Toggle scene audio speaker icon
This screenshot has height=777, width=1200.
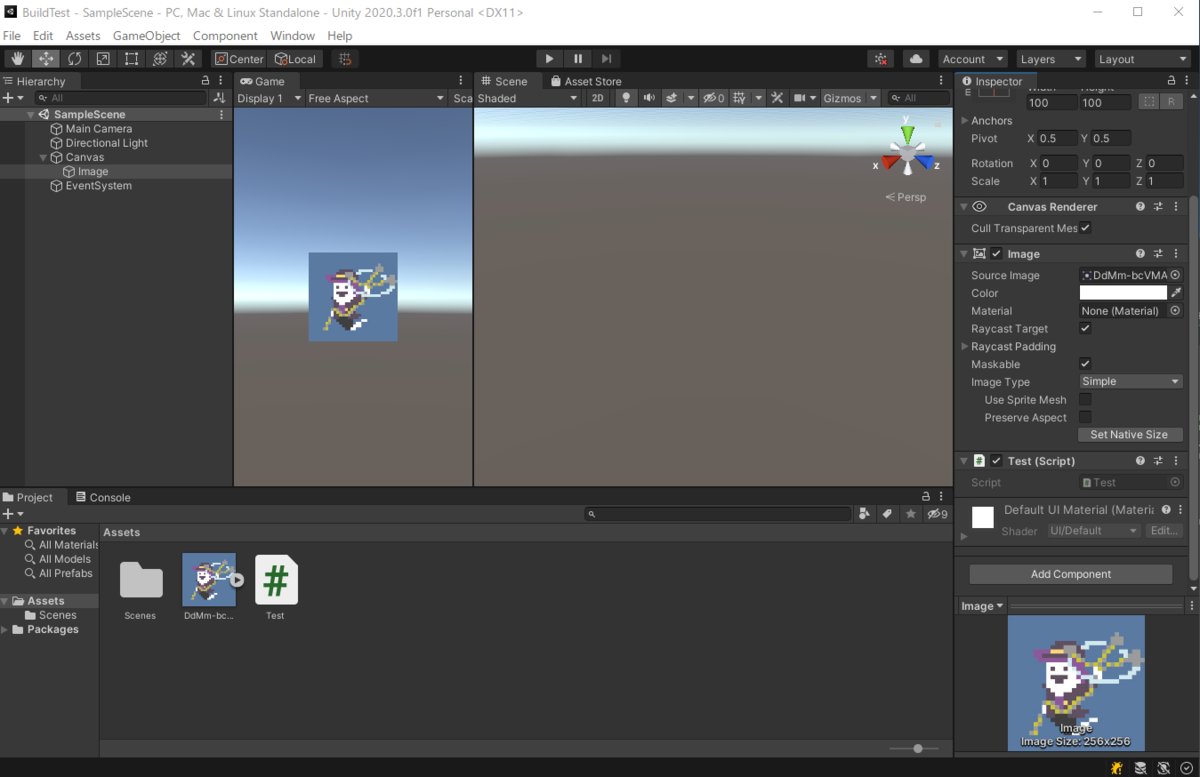coord(649,98)
